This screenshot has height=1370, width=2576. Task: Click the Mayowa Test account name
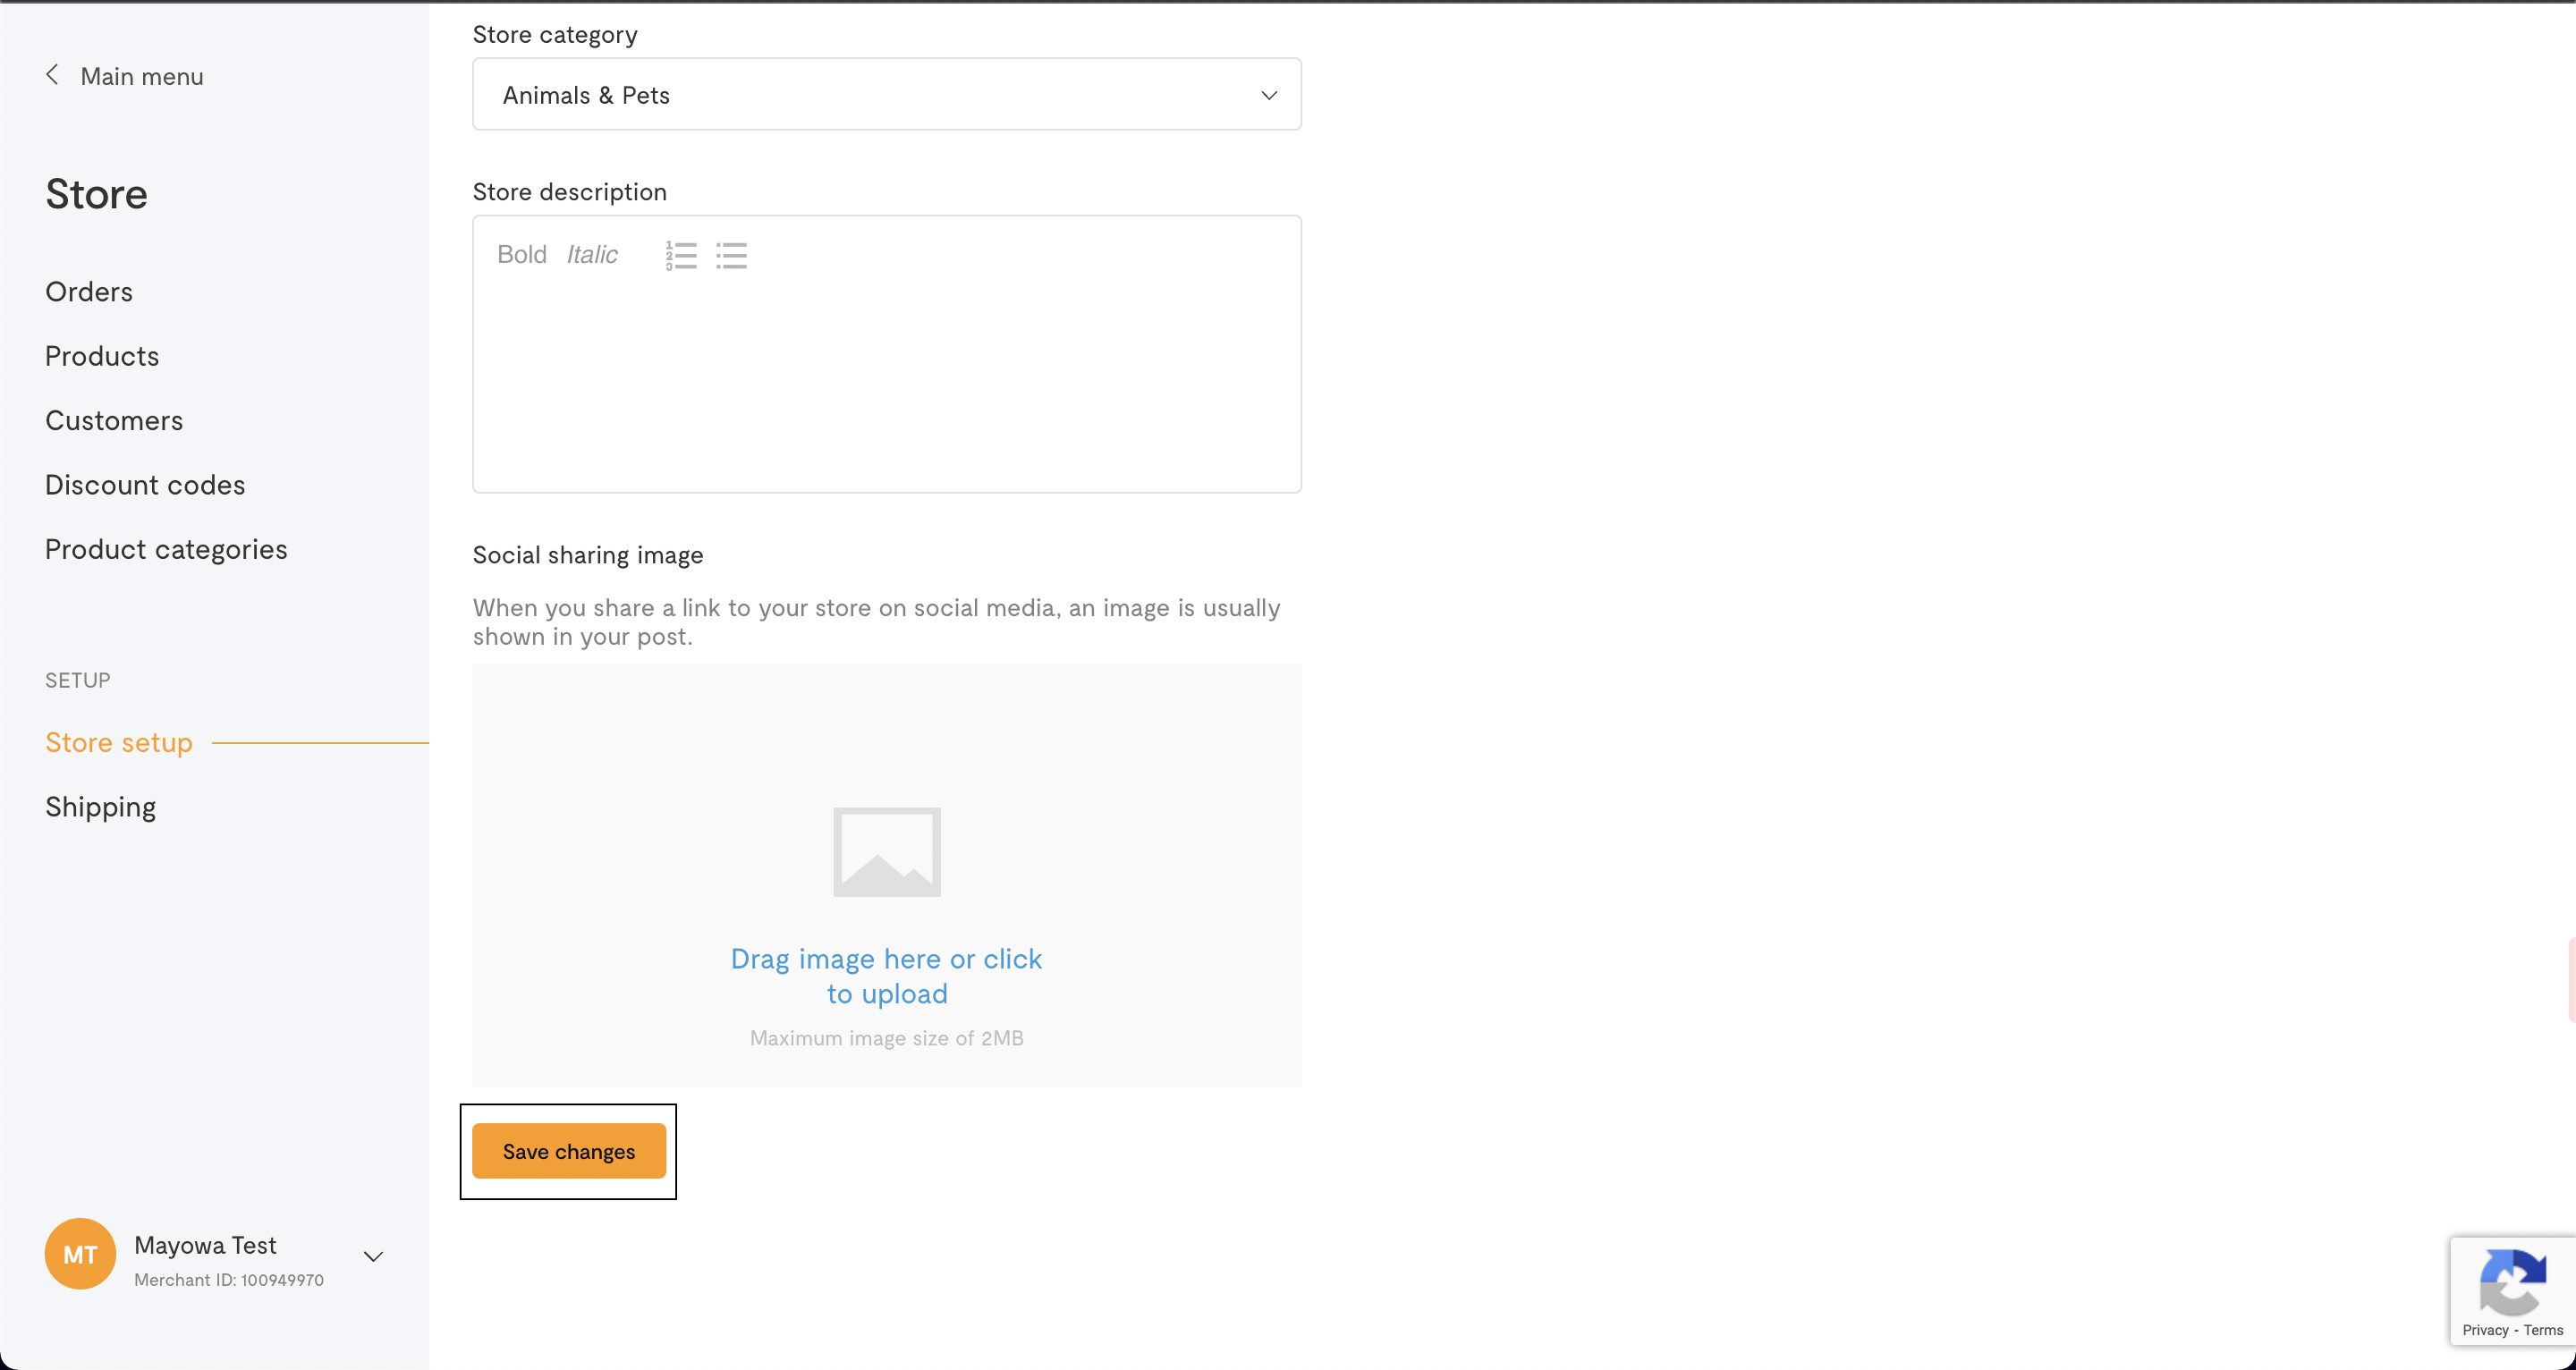[x=205, y=1245]
